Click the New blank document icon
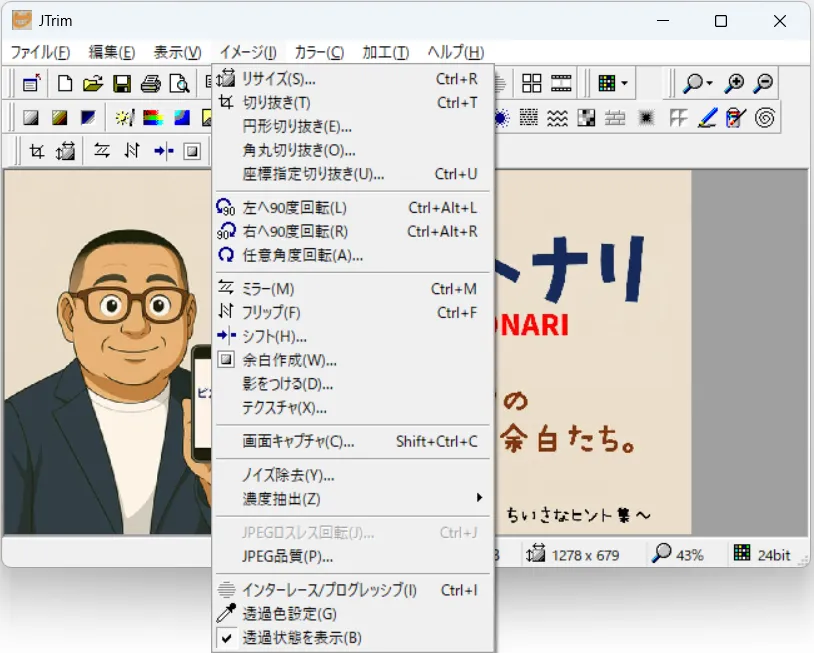Screen dimensions: 814x653 click(x=65, y=84)
